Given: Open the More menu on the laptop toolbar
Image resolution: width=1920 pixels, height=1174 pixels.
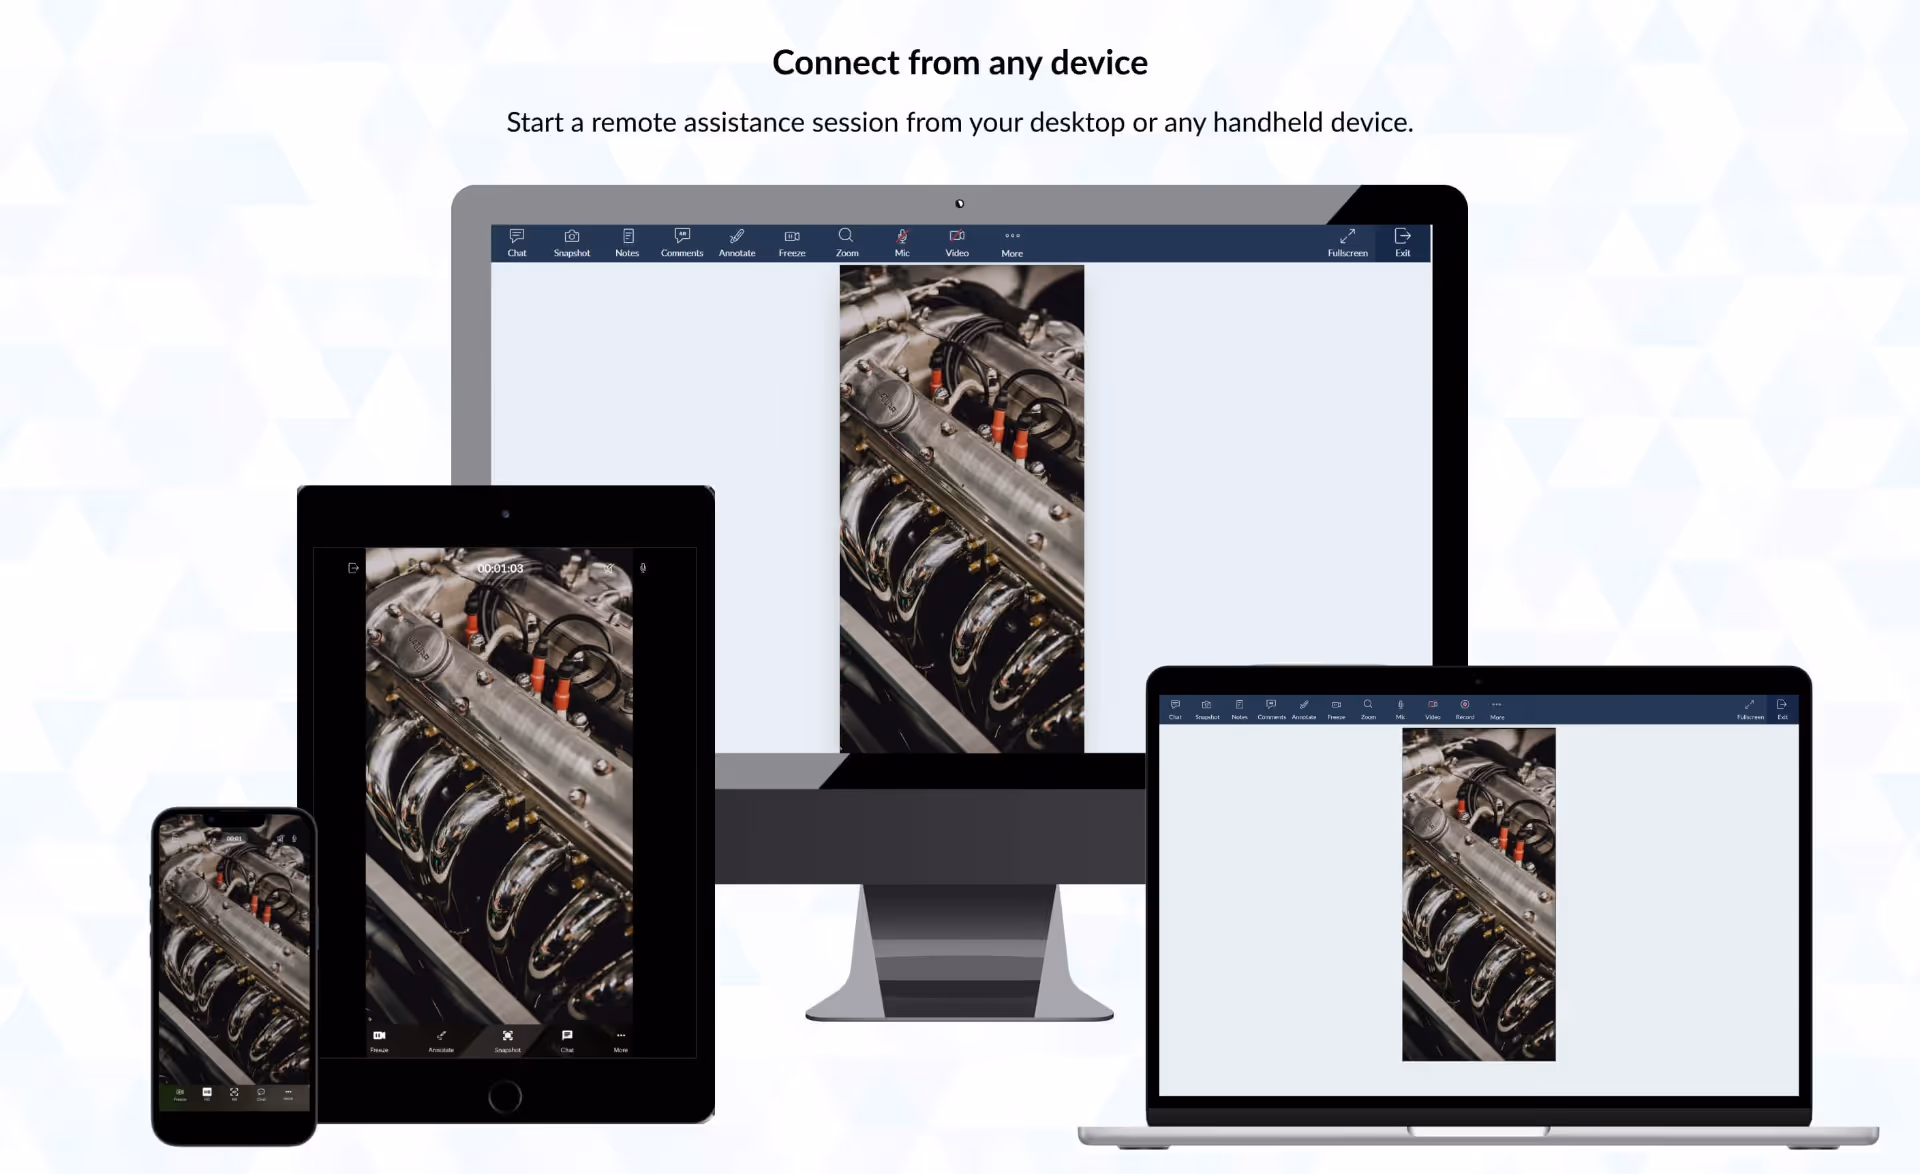Looking at the screenshot, I should click(x=1497, y=710).
